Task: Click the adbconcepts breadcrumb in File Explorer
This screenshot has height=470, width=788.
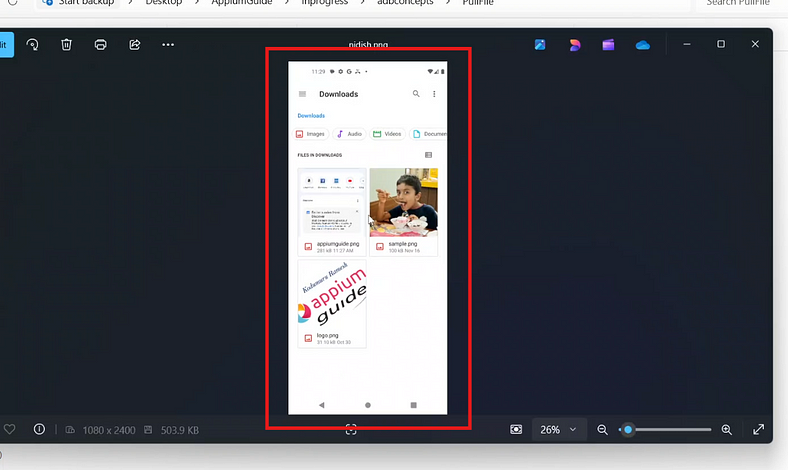Action: pos(405,3)
